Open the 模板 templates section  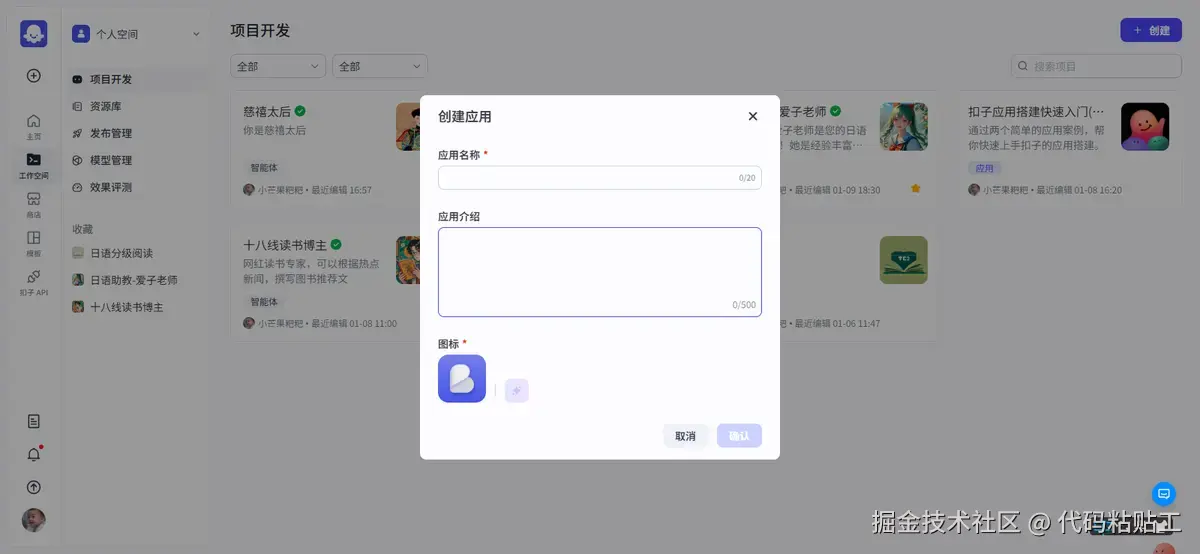pos(33,243)
